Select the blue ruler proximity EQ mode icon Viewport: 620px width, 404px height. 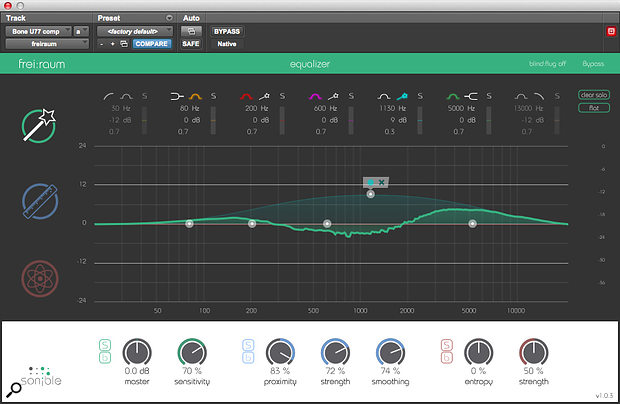(40, 201)
